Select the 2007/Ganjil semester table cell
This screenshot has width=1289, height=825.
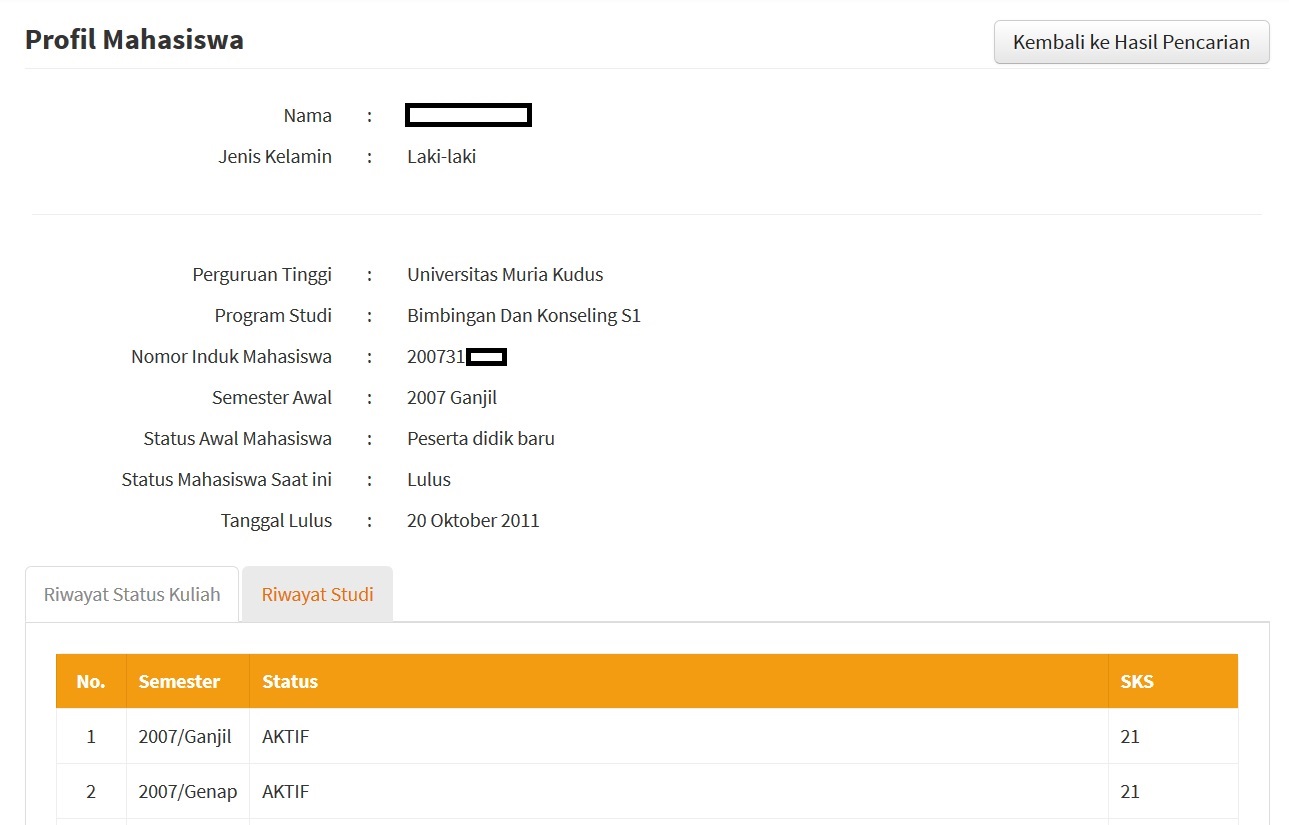(185, 736)
